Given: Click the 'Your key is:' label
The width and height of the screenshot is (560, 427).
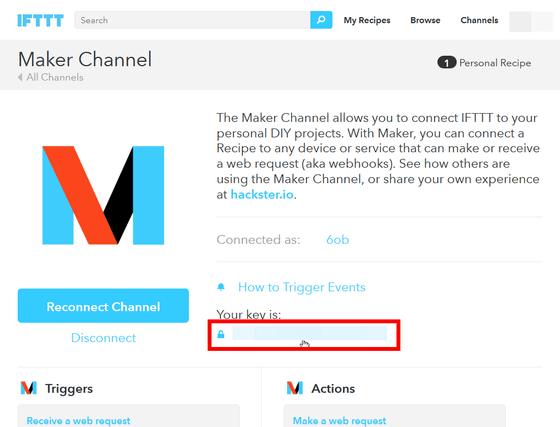Looking at the screenshot, I should pyautogui.click(x=249, y=314).
